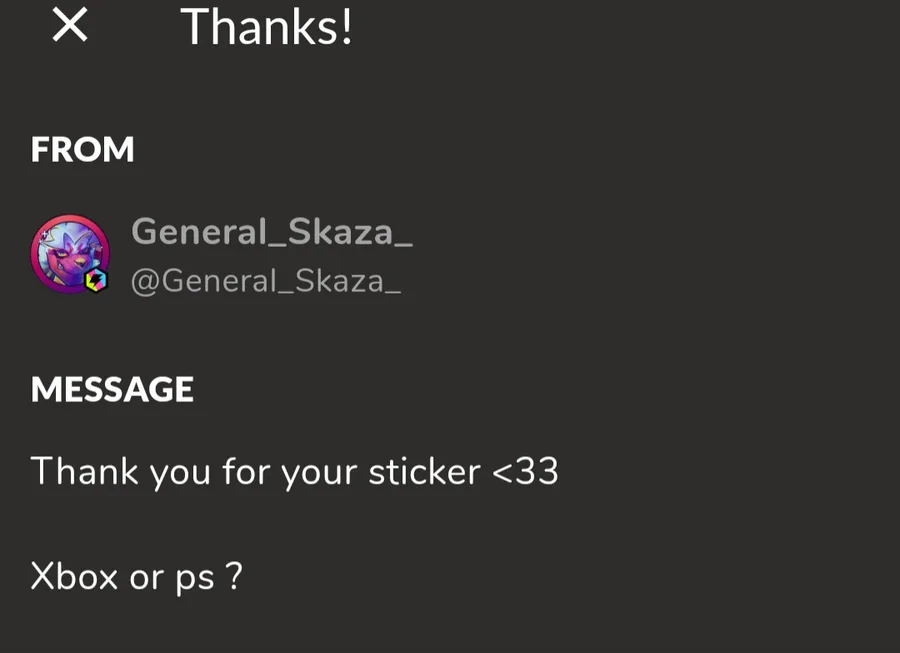Click the MESSAGE section heading
This screenshot has height=653, width=900.
pos(112,389)
